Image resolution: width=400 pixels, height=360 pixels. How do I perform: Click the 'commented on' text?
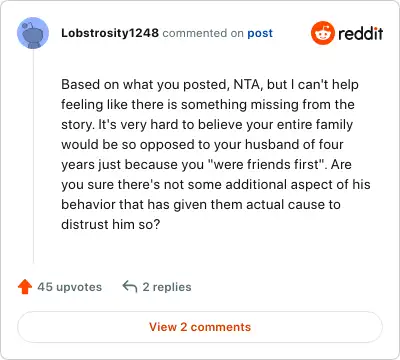click(x=203, y=33)
